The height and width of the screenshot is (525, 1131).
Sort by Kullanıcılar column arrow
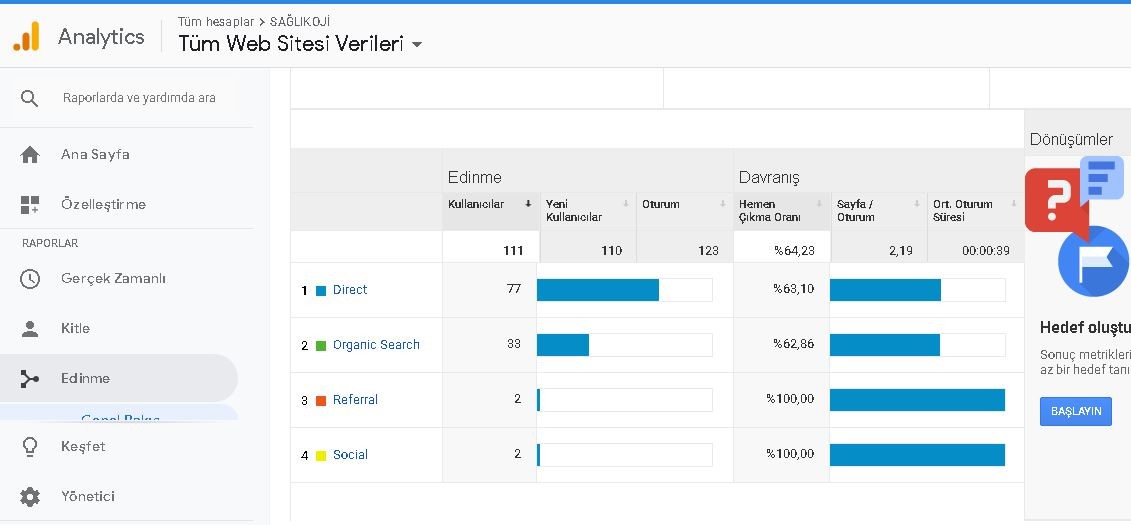[528, 204]
